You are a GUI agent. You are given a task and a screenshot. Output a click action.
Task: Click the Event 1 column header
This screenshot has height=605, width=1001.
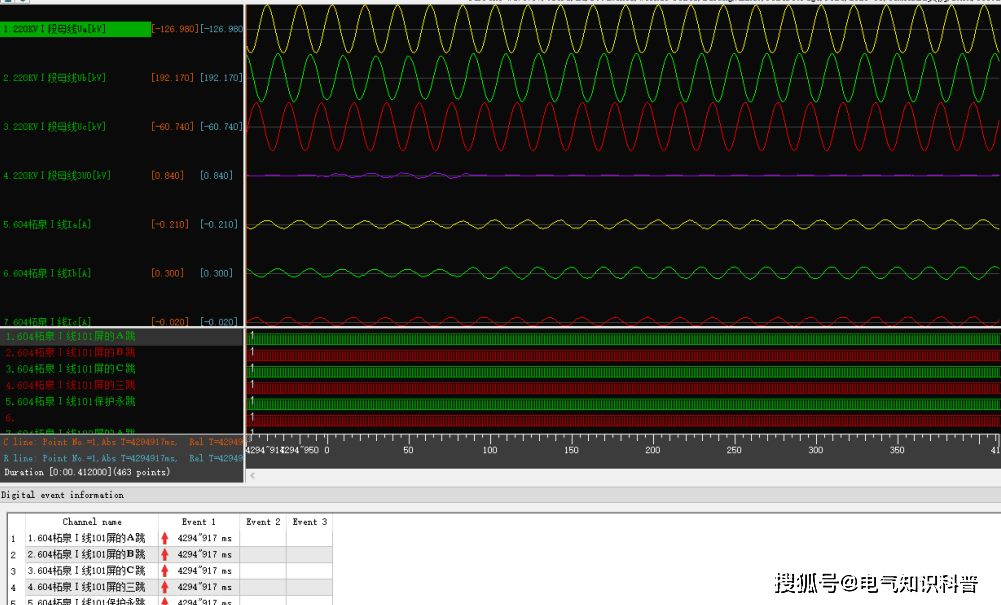click(x=199, y=522)
